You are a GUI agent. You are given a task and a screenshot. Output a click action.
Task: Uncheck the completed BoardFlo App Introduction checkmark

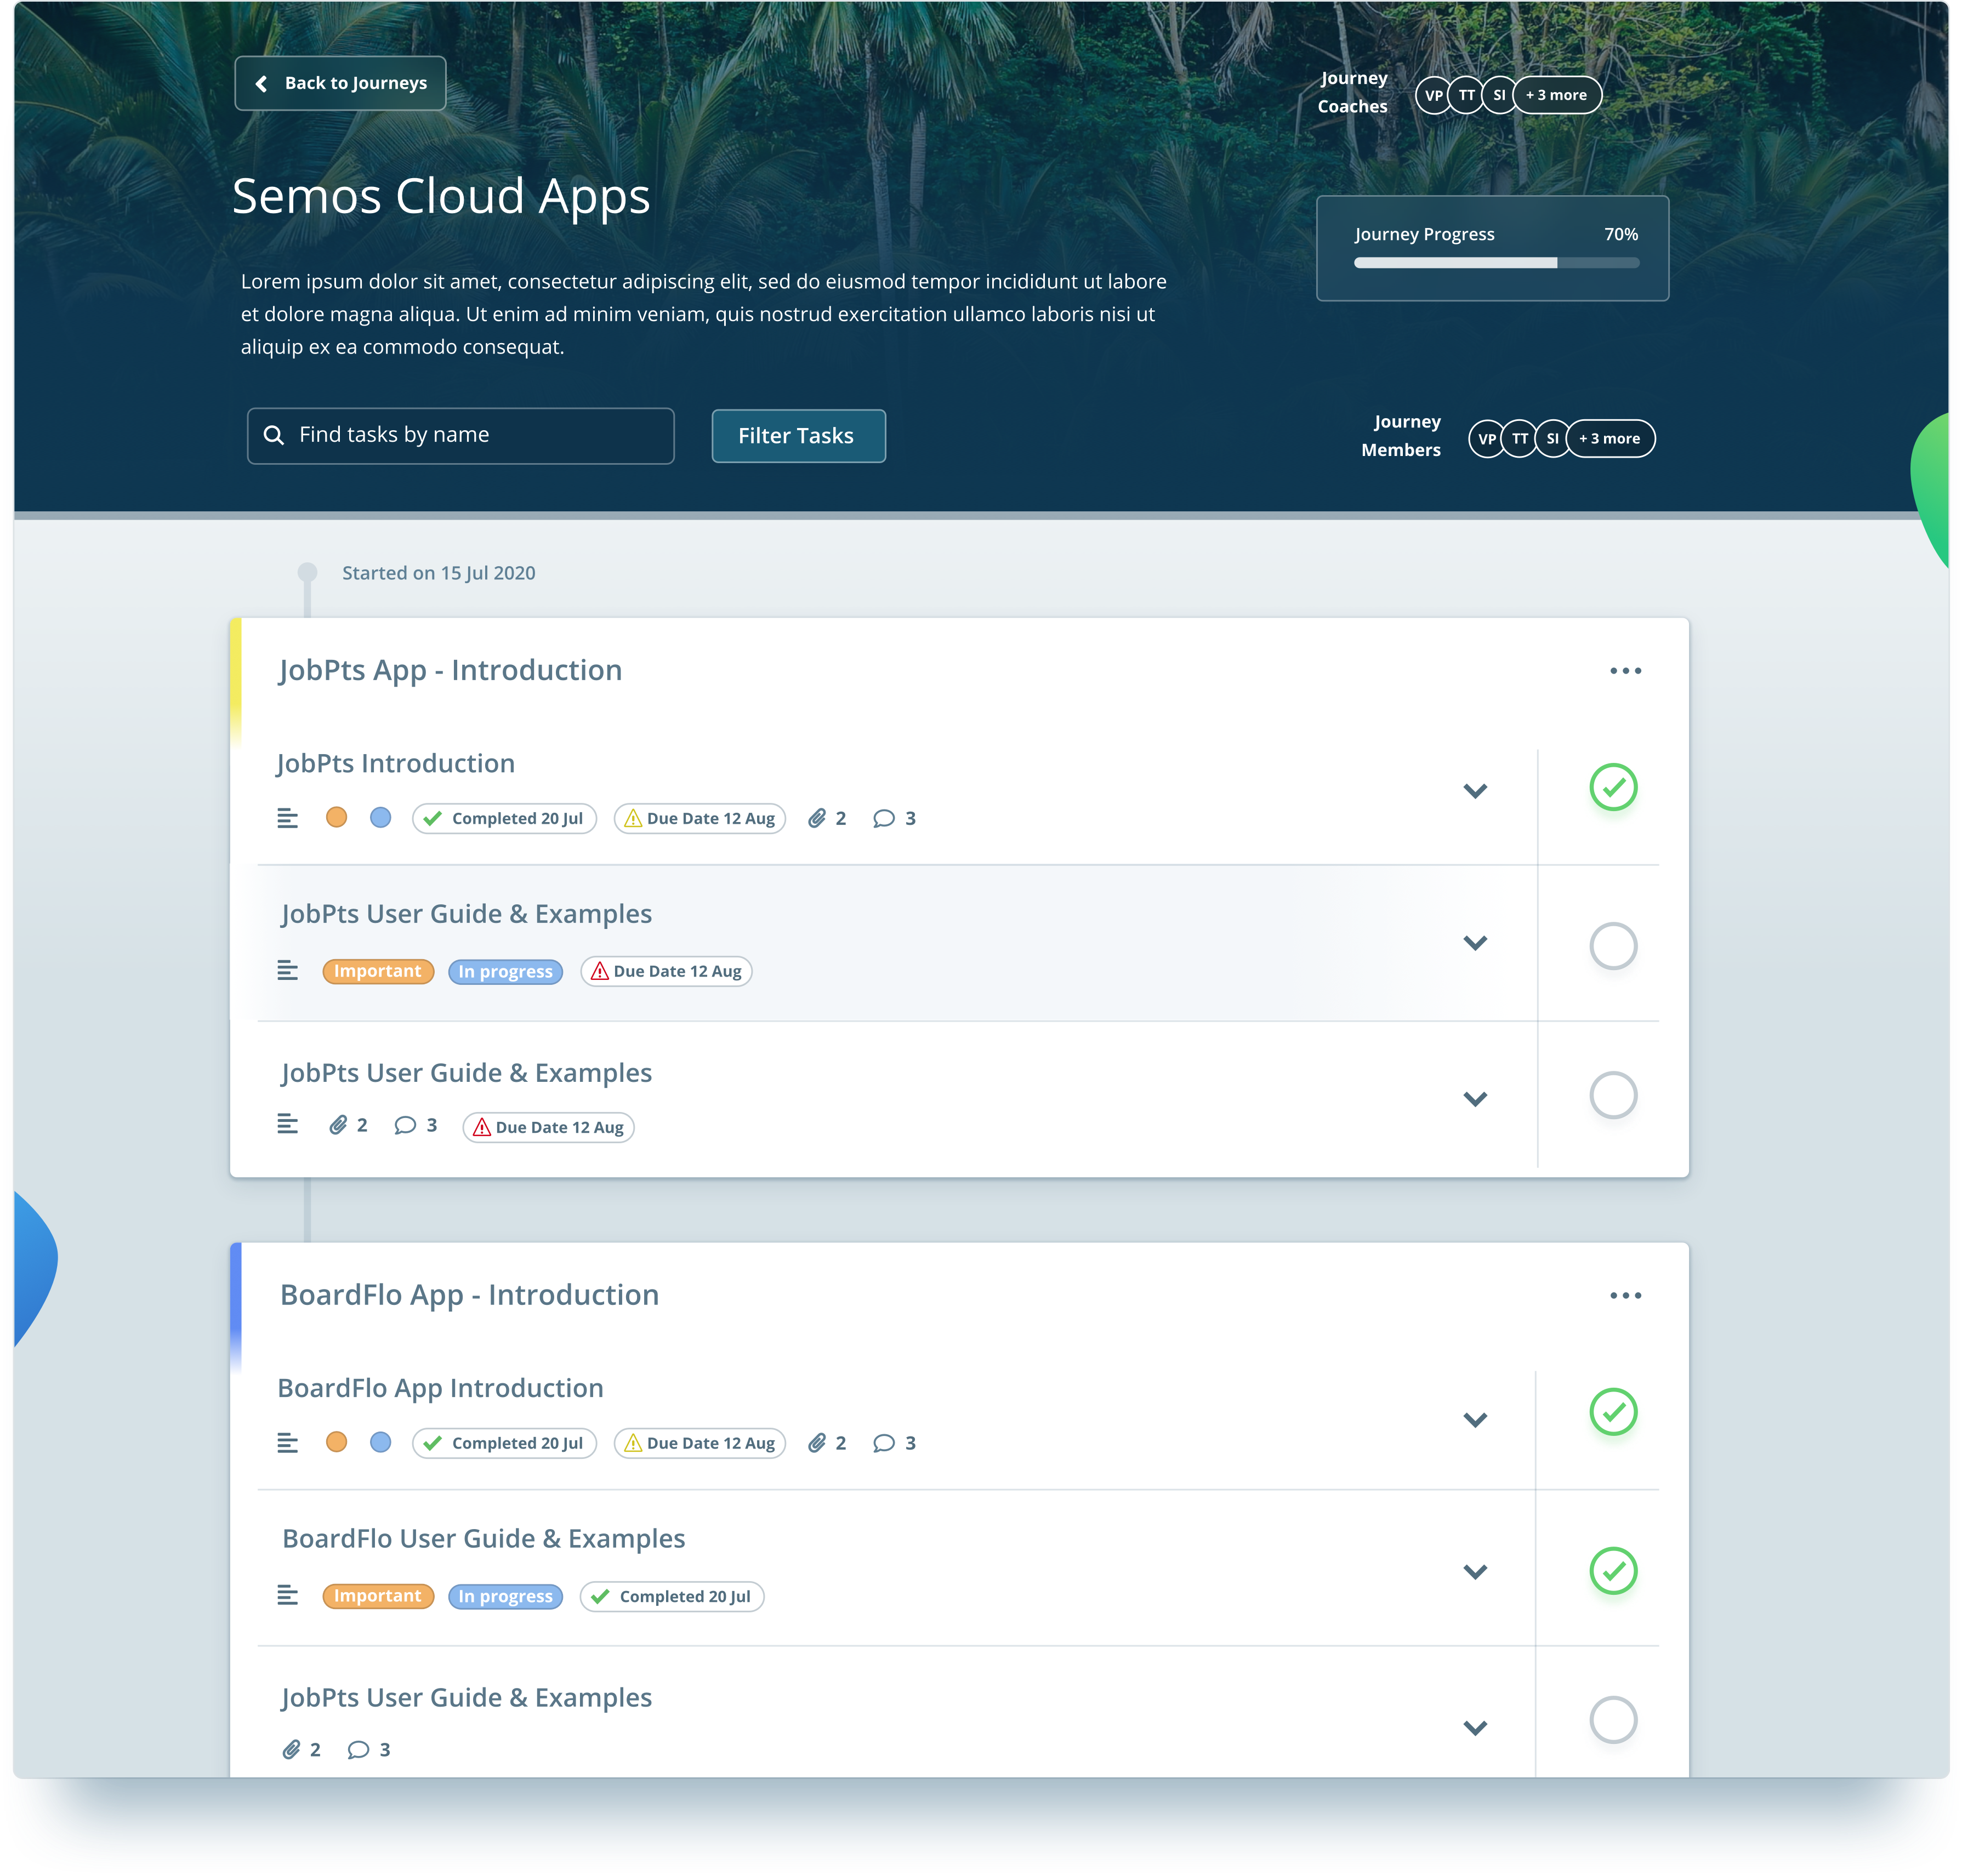click(1613, 1412)
